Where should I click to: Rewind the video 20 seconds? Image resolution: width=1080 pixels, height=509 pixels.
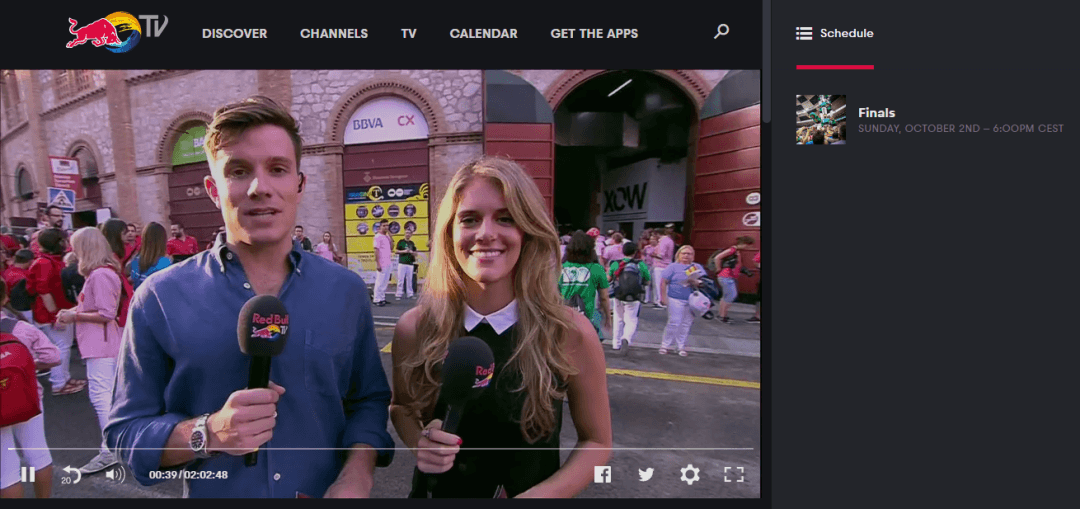coord(71,475)
